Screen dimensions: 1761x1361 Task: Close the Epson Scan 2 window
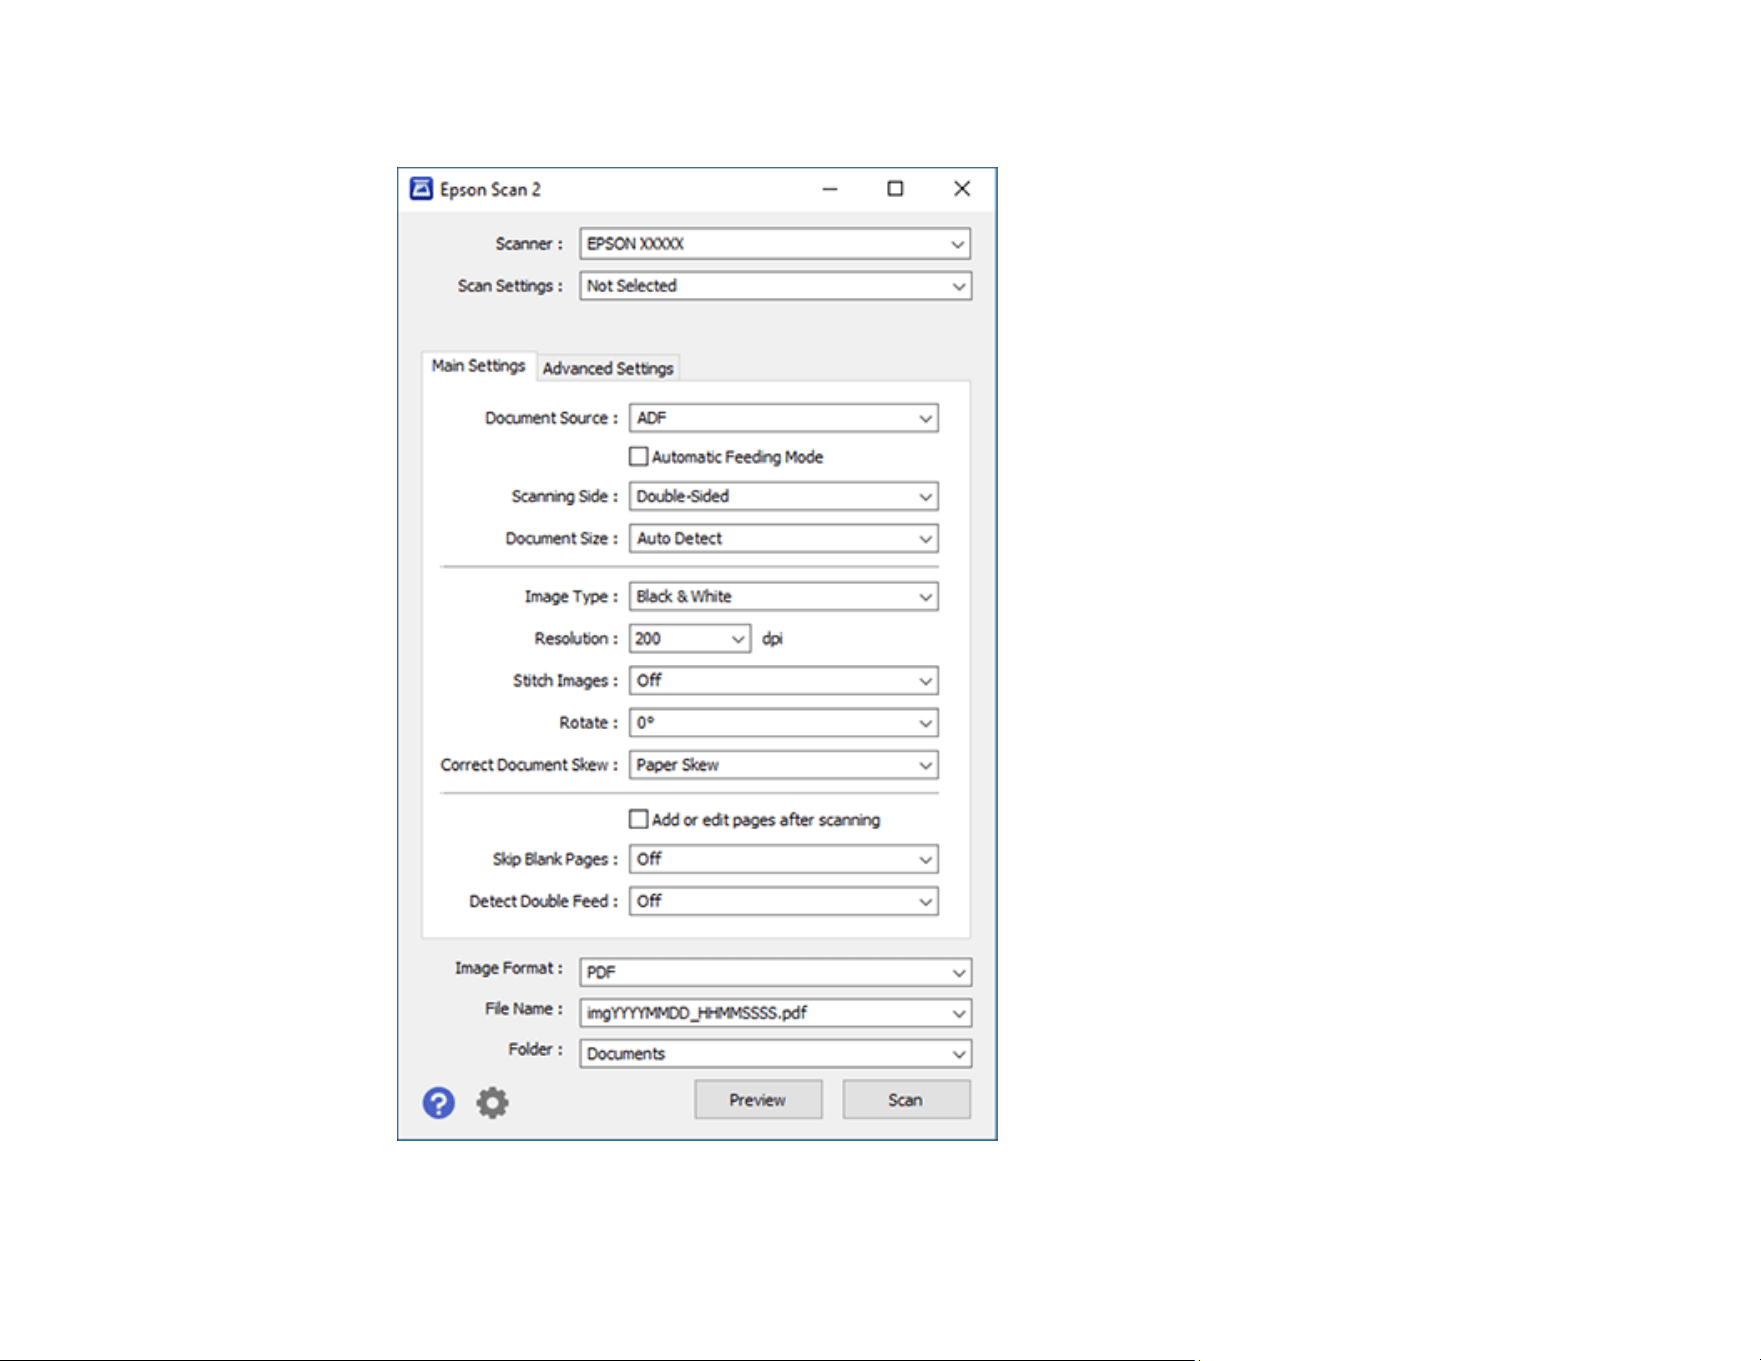point(962,189)
